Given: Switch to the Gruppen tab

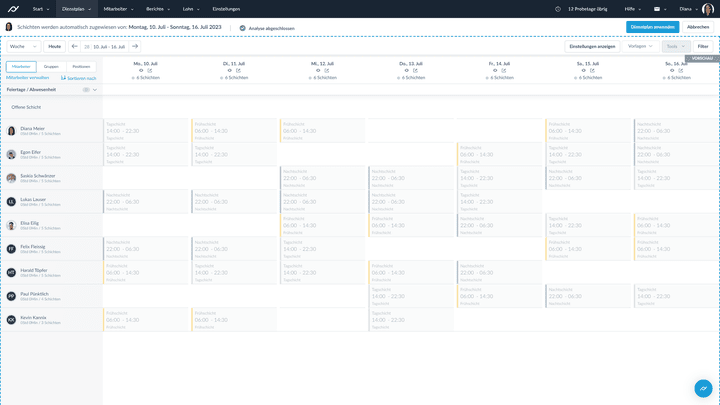Looking at the screenshot, I should point(51,66).
